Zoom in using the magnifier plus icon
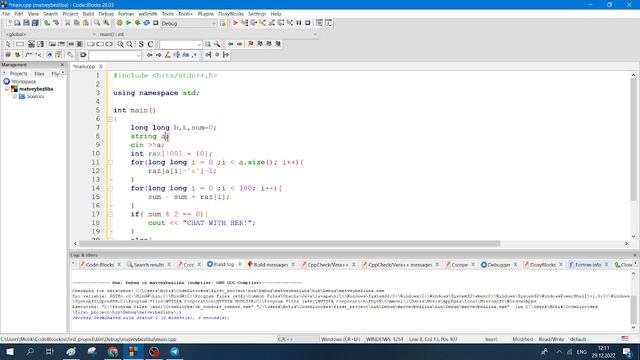 pos(120,44)
